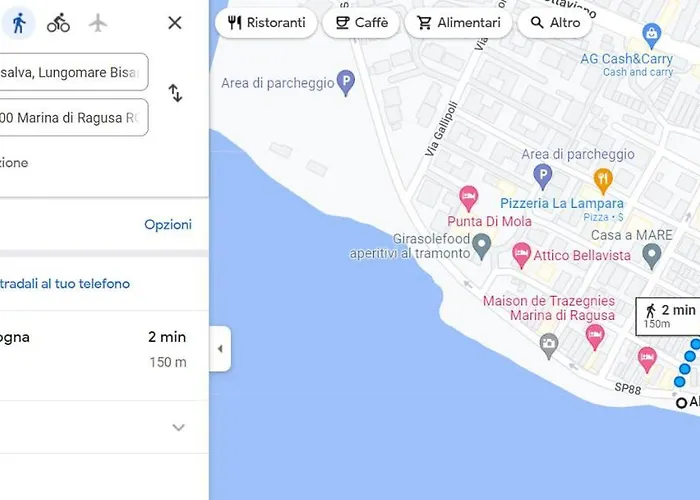Select walking travel mode icon

click(19, 23)
